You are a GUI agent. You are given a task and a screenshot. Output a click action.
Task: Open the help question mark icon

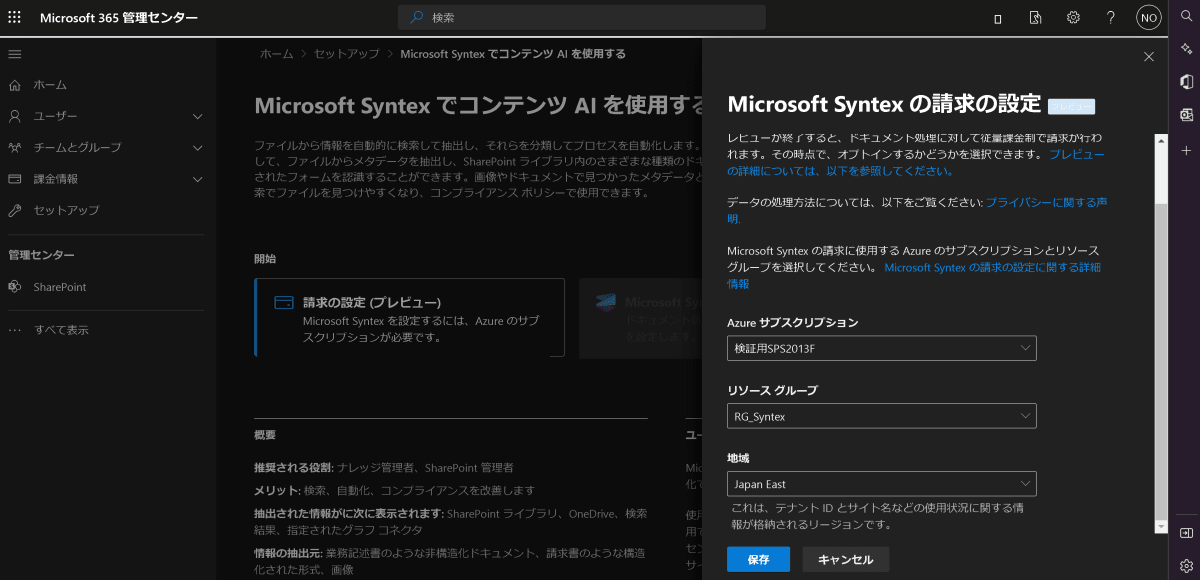click(x=1111, y=18)
